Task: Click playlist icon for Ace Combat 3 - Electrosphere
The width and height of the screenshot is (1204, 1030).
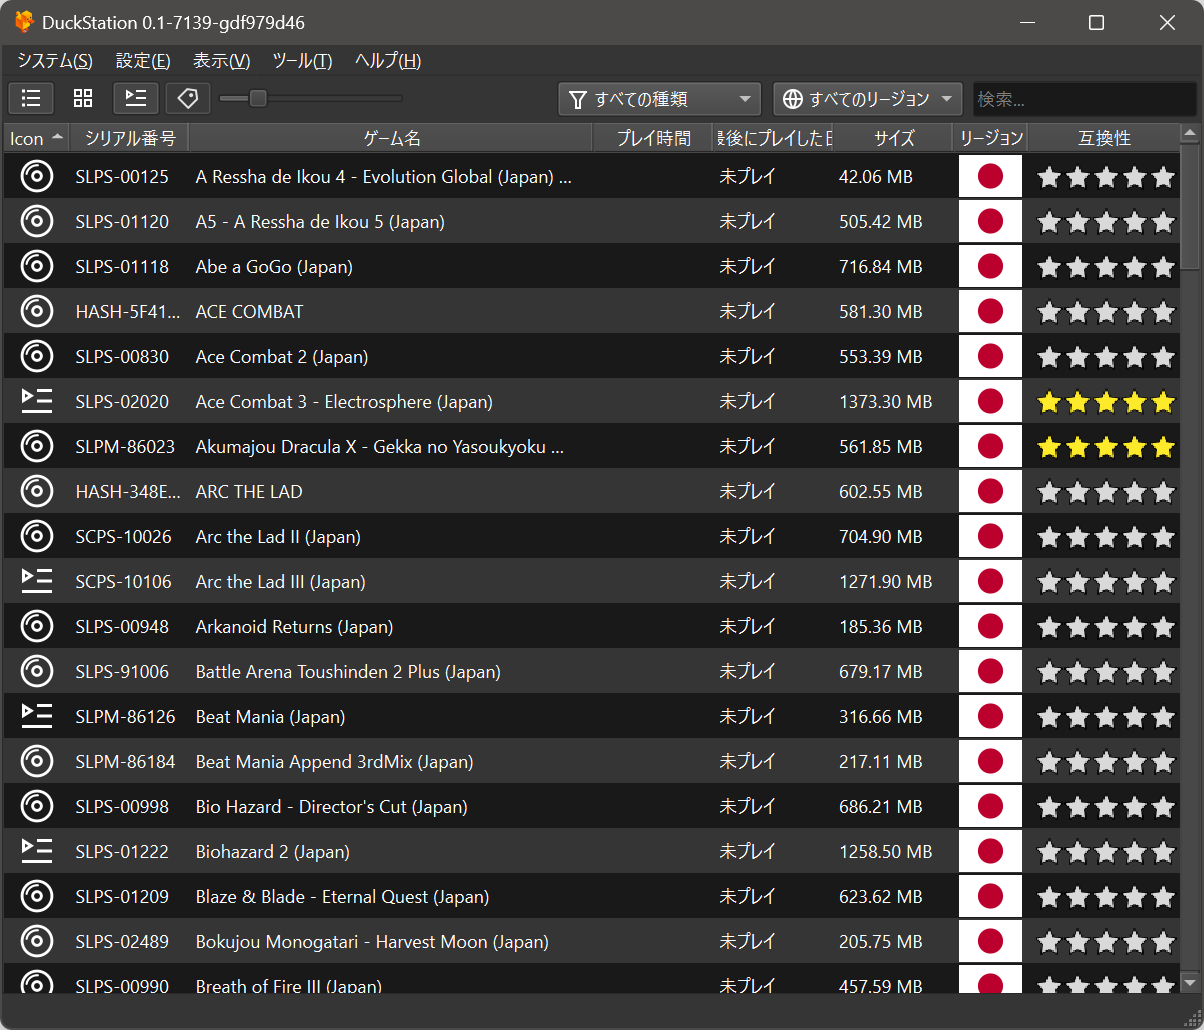Action: coord(36,402)
